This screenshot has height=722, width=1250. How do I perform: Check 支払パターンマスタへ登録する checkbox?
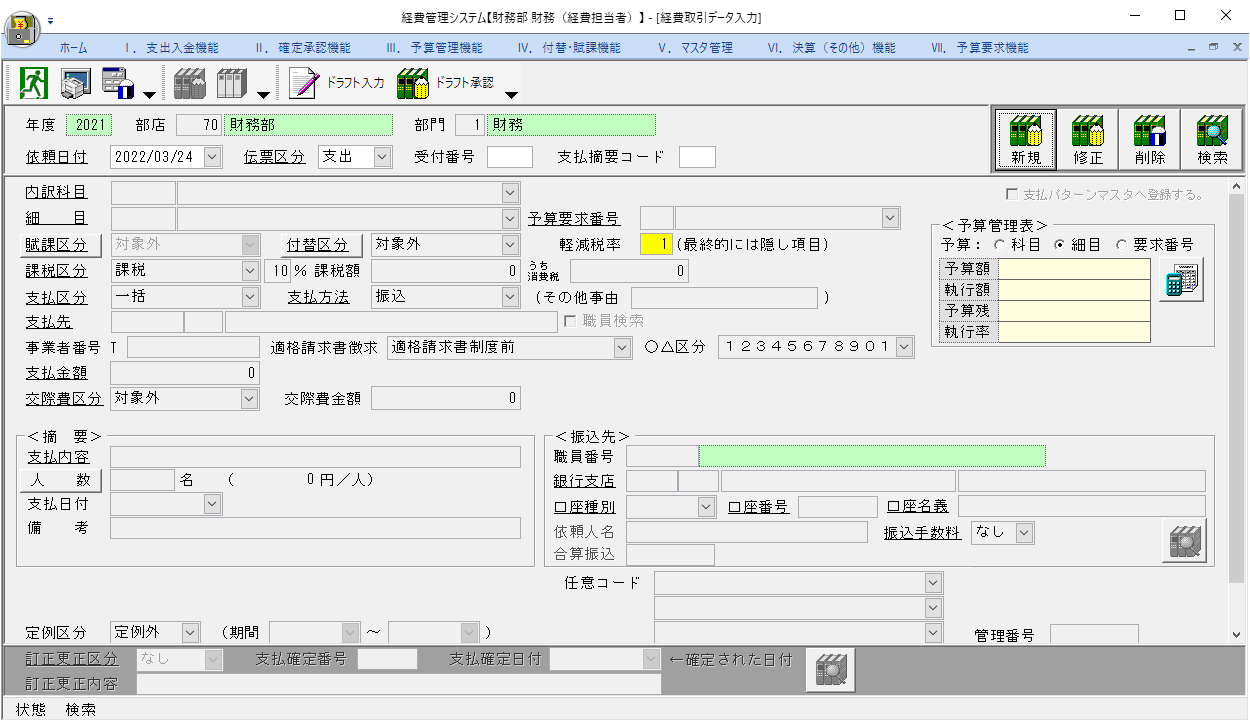click(x=1012, y=194)
